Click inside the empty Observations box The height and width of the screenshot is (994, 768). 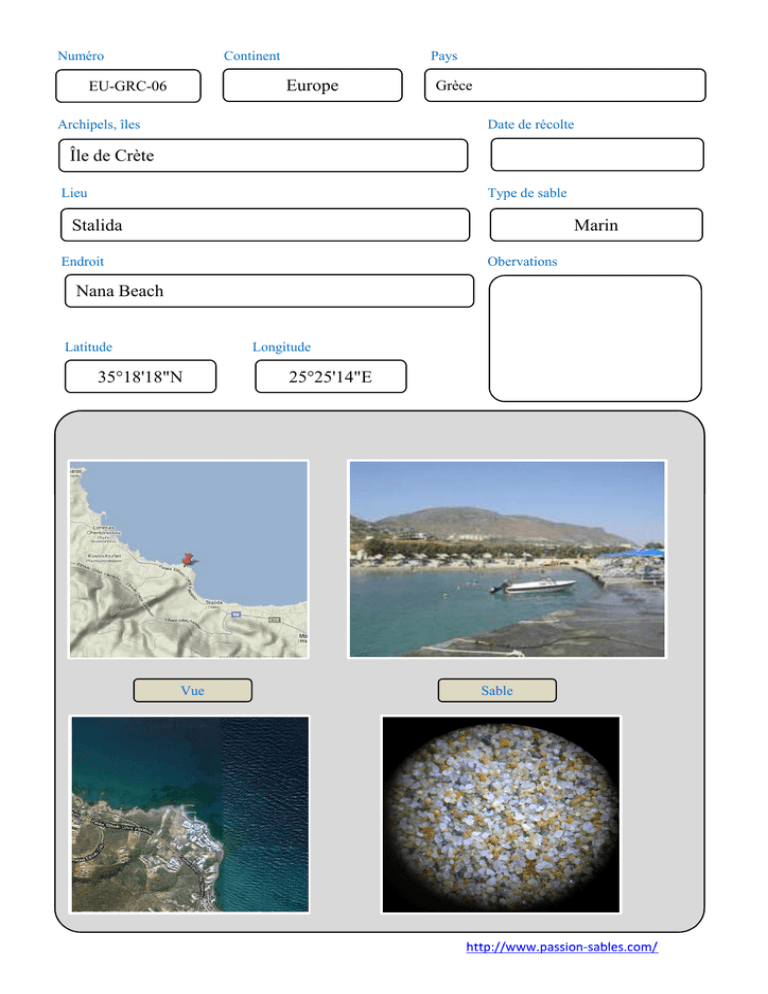[595, 338]
